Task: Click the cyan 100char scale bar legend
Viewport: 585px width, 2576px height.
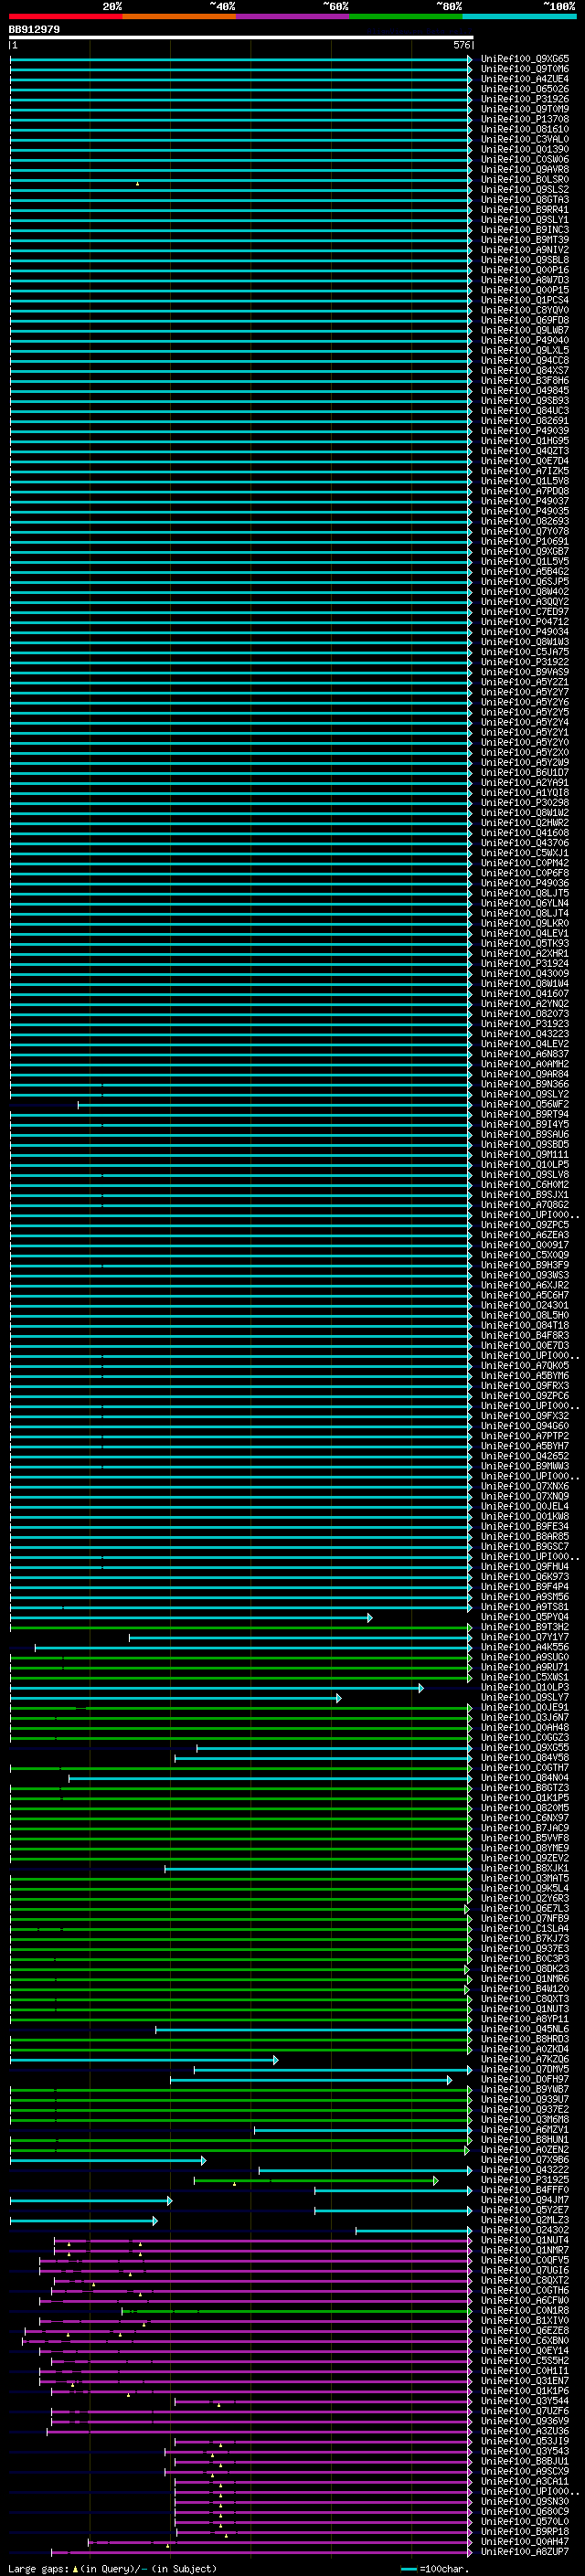Action: pos(408,2569)
